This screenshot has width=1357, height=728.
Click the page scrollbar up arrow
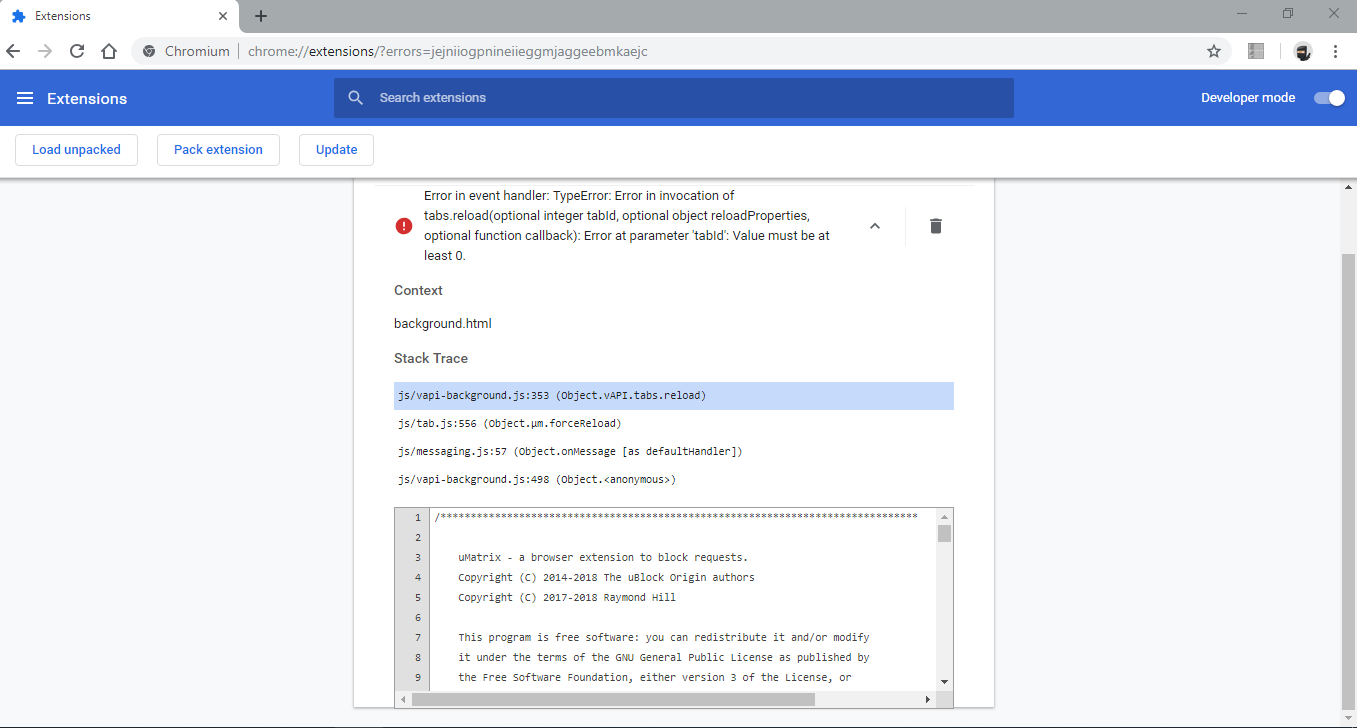(1348, 188)
